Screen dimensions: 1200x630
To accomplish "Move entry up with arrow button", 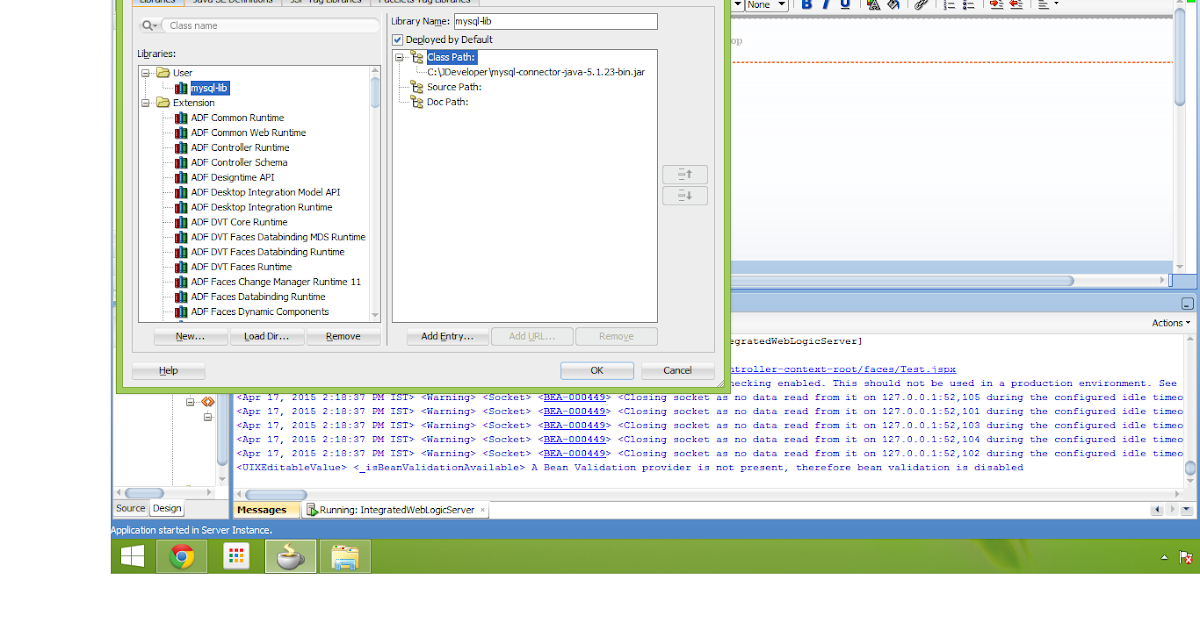I will pyautogui.click(x=685, y=174).
